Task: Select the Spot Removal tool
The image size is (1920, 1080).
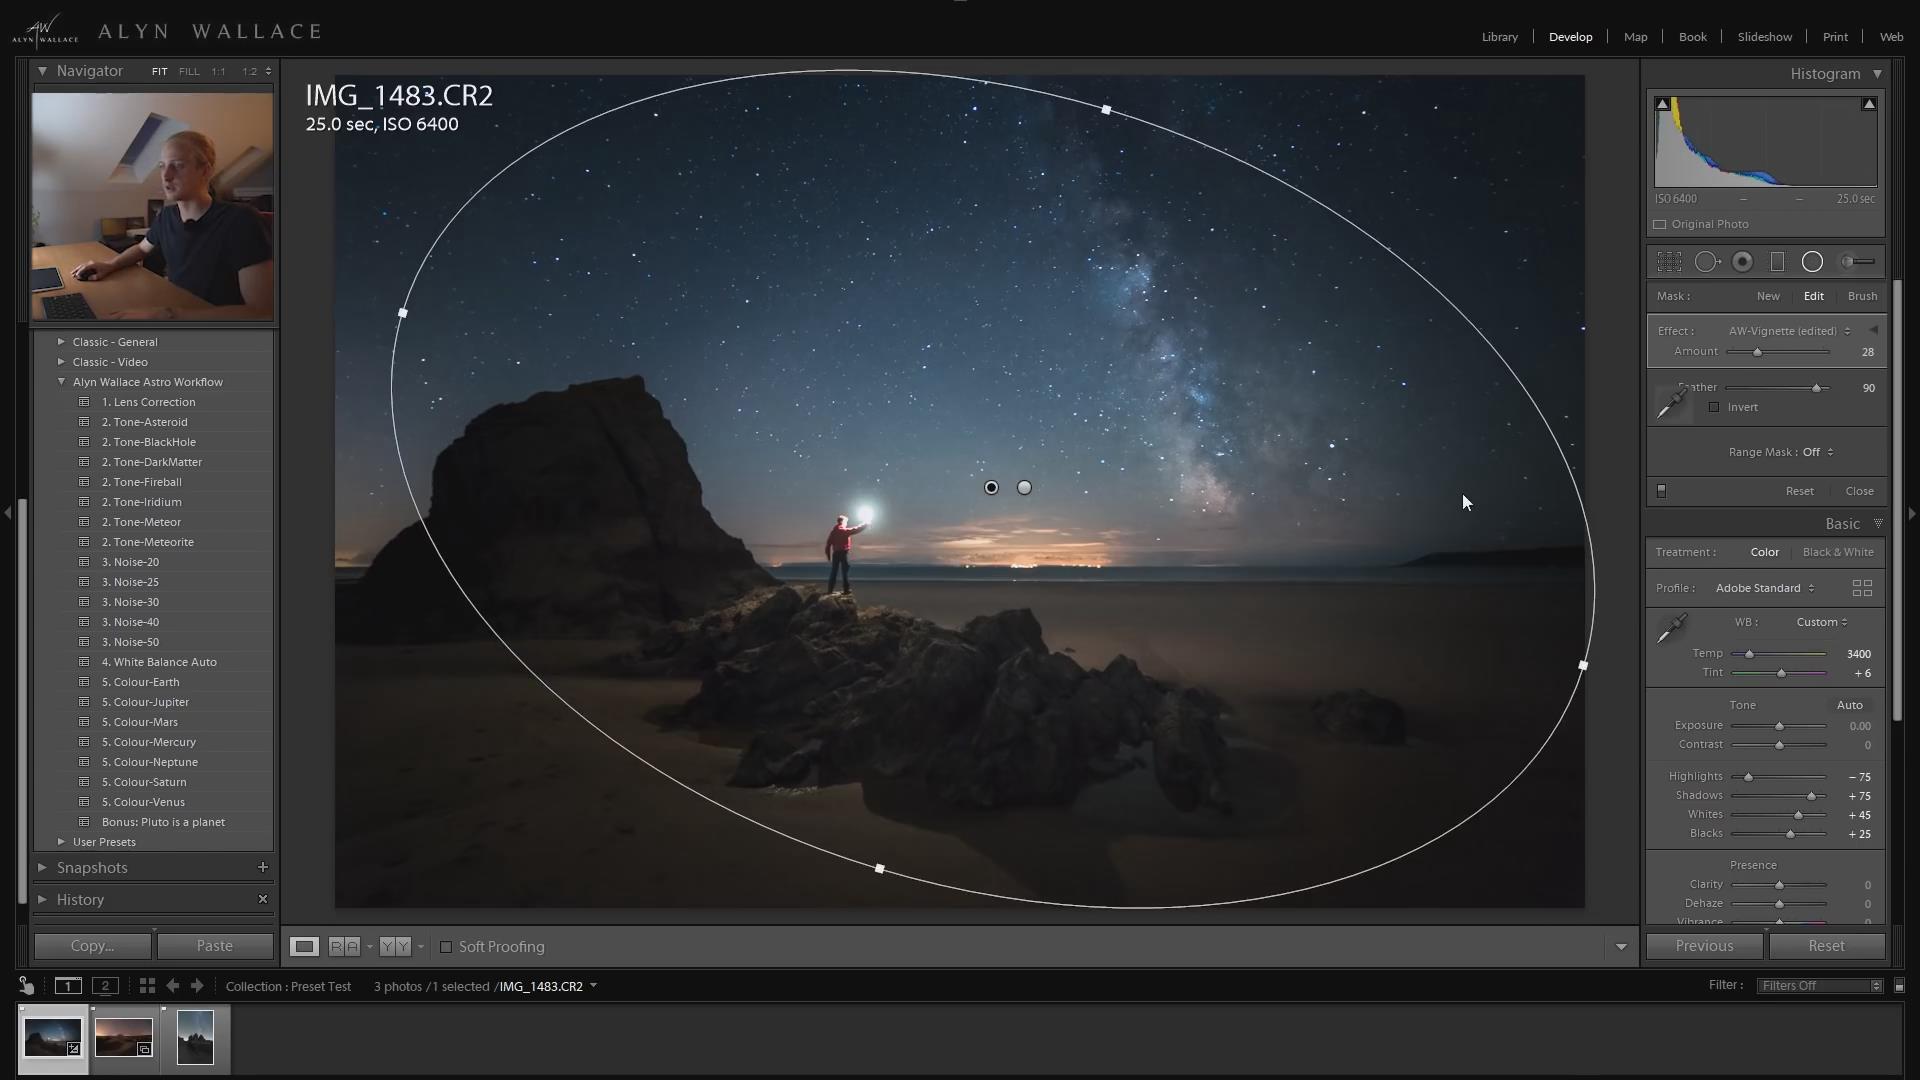Action: tap(1707, 262)
